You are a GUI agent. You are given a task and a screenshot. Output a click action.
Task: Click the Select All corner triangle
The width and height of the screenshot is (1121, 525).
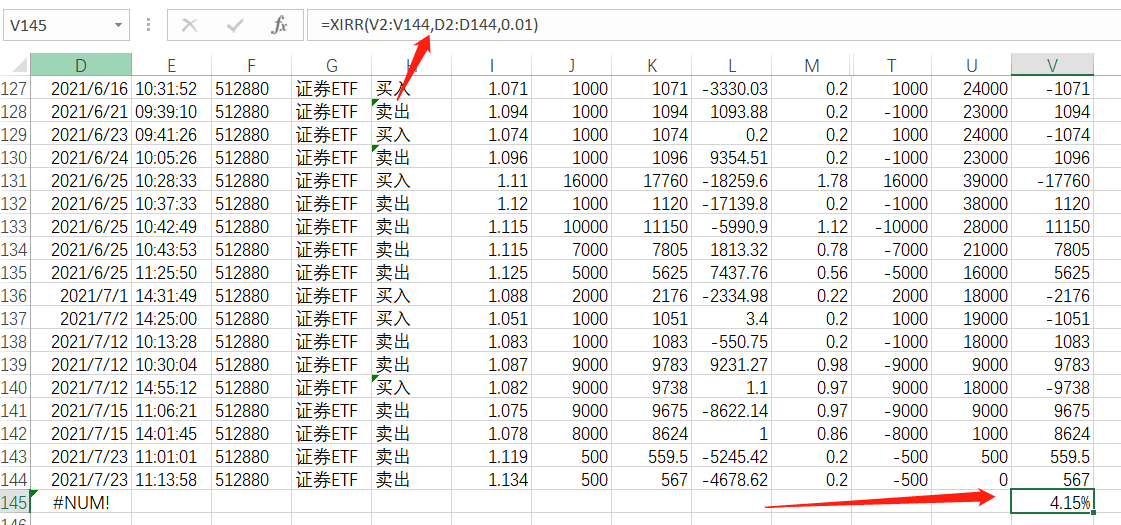(x=15, y=65)
